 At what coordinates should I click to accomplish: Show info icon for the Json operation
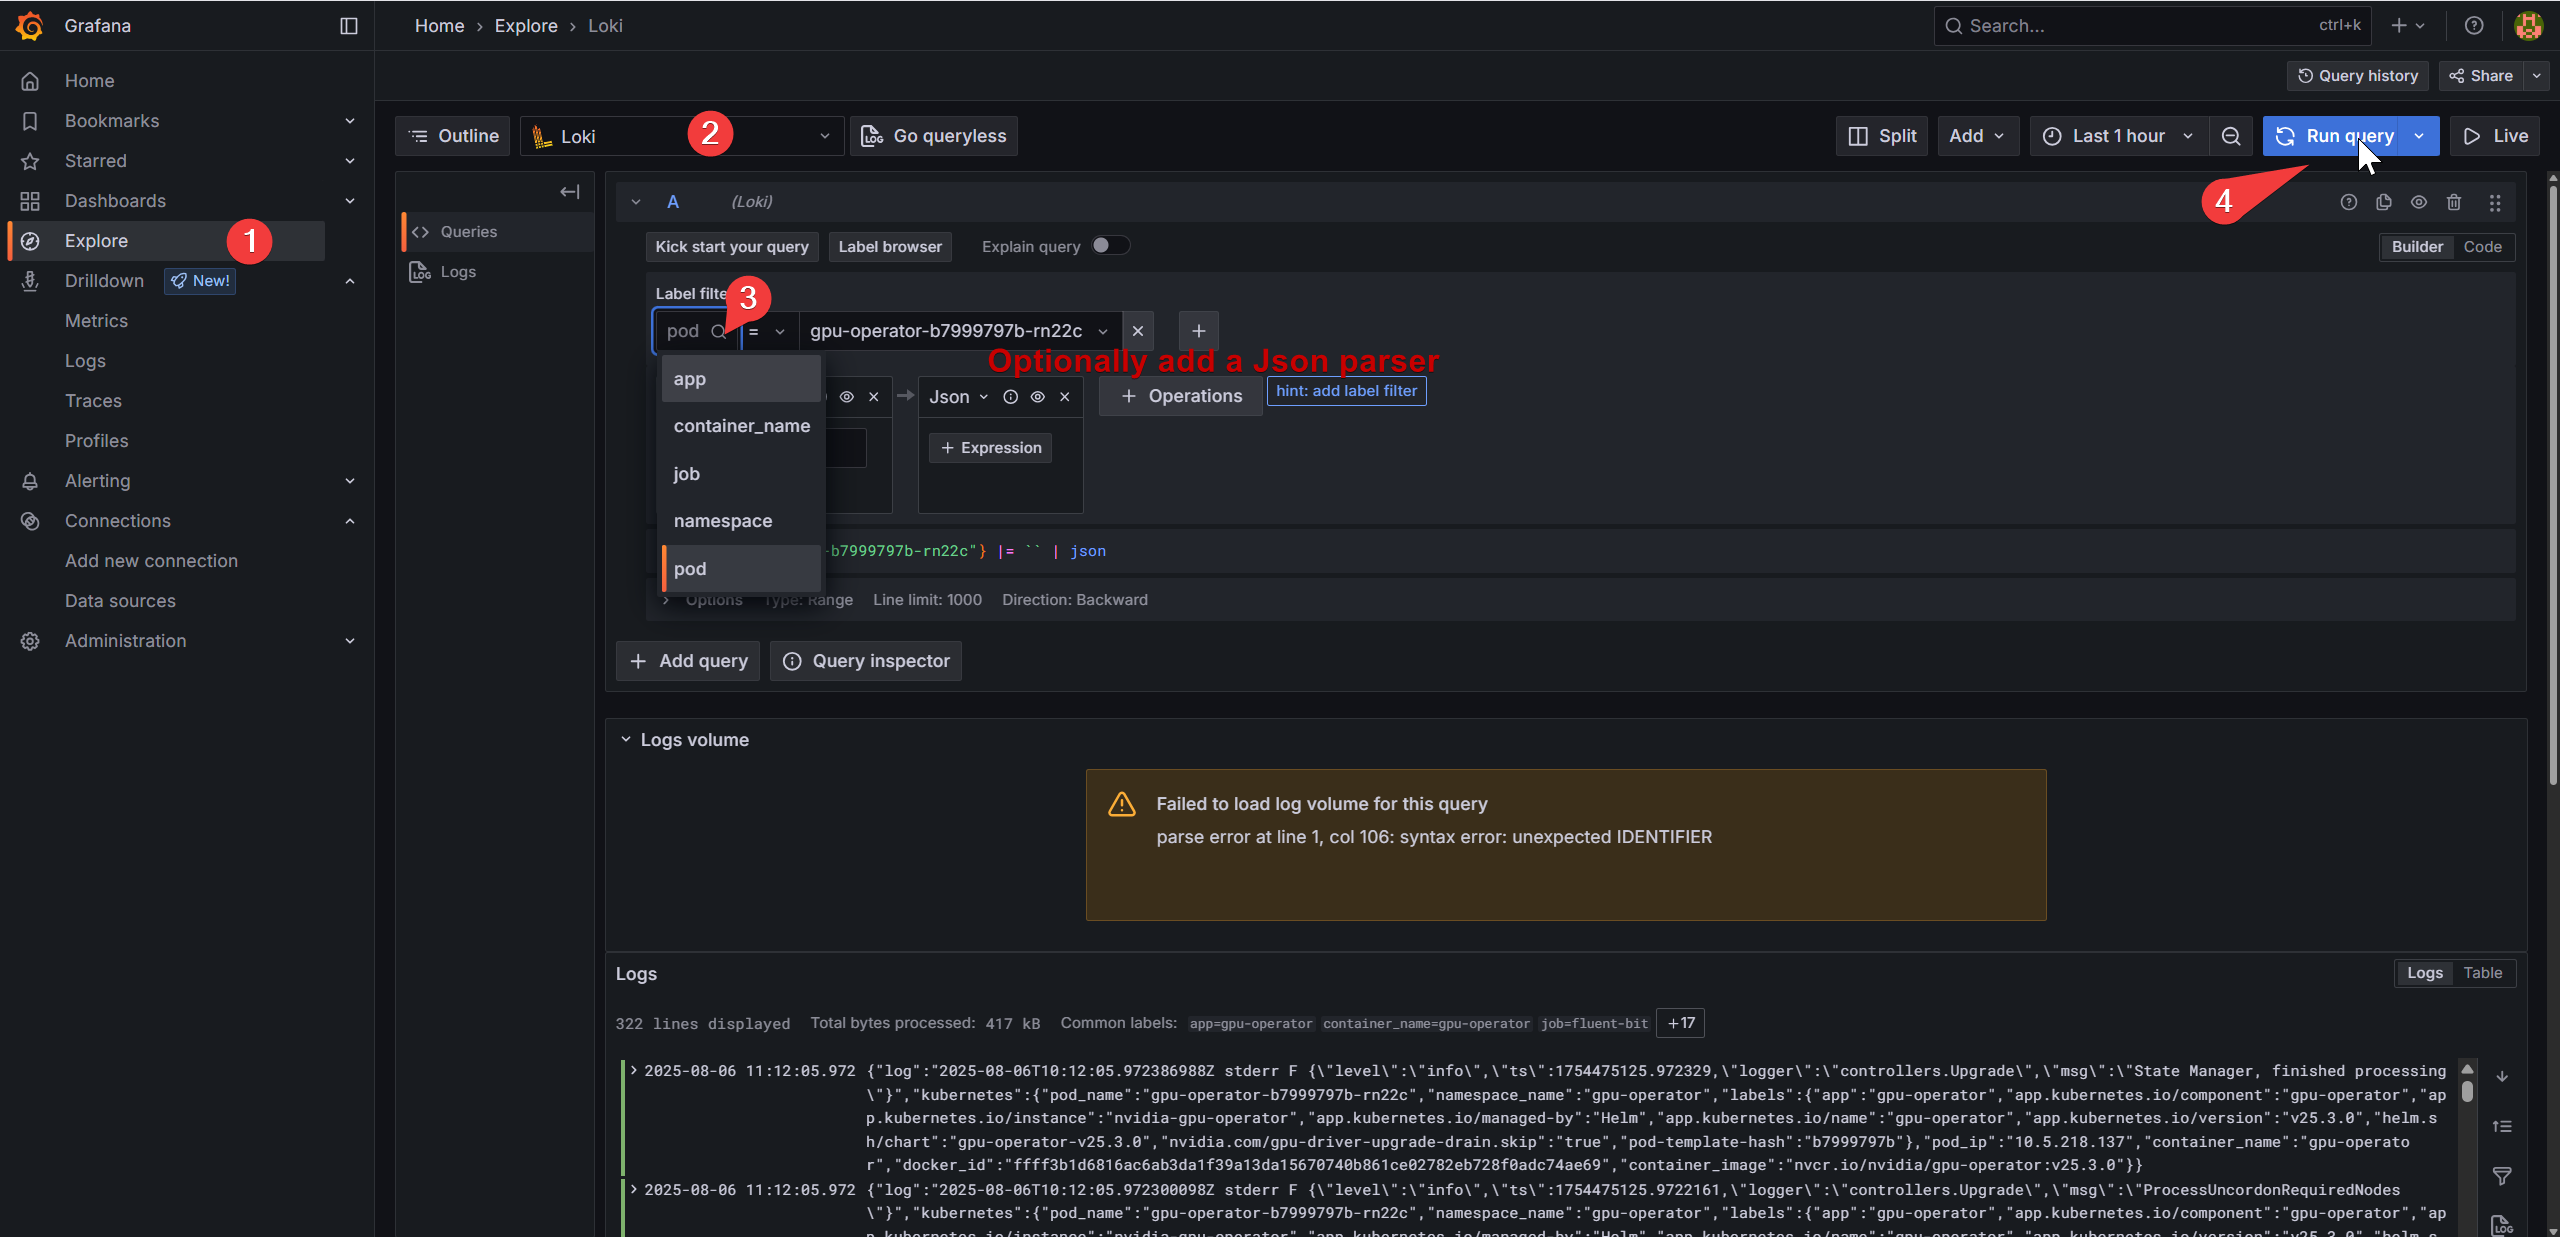click(x=1011, y=397)
